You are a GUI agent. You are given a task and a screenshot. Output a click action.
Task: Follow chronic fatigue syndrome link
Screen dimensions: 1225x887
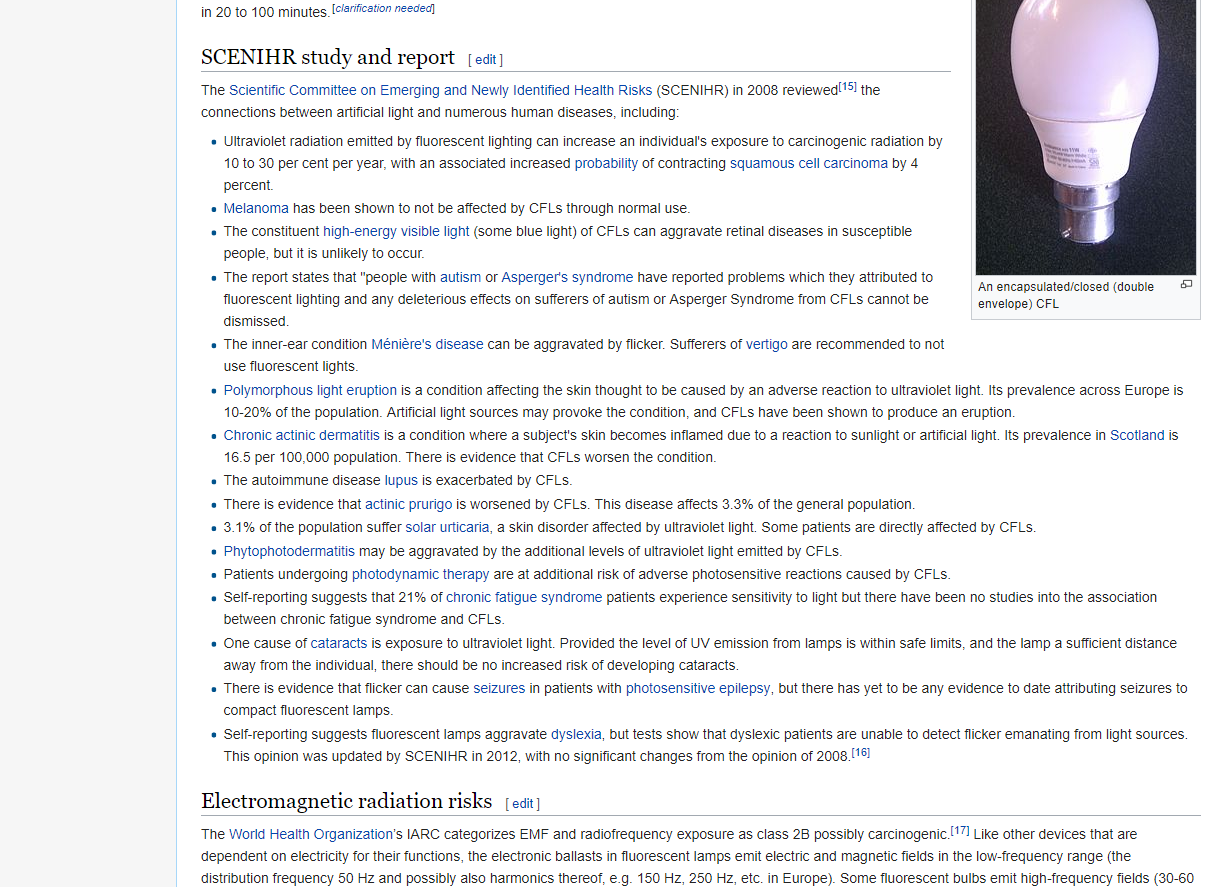click(x=524, y=597)
